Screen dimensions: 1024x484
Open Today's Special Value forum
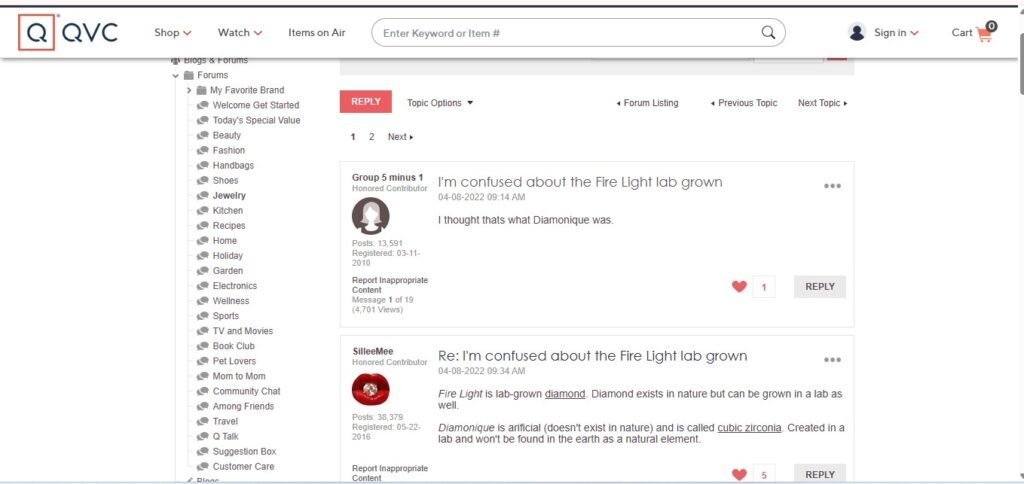point(257,120)
